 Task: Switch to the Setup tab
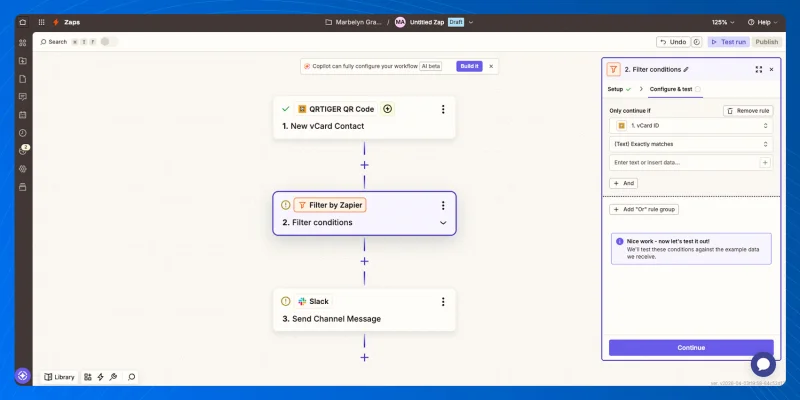[x=619, y=89]
